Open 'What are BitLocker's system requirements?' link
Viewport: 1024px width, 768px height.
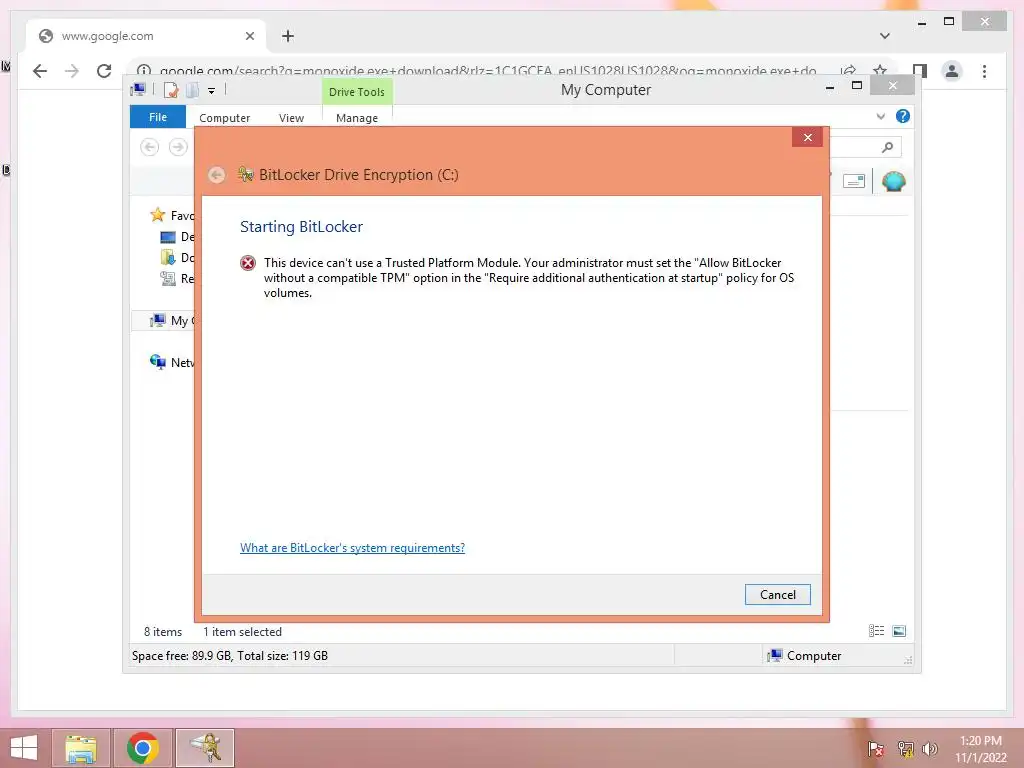[352, 548]
